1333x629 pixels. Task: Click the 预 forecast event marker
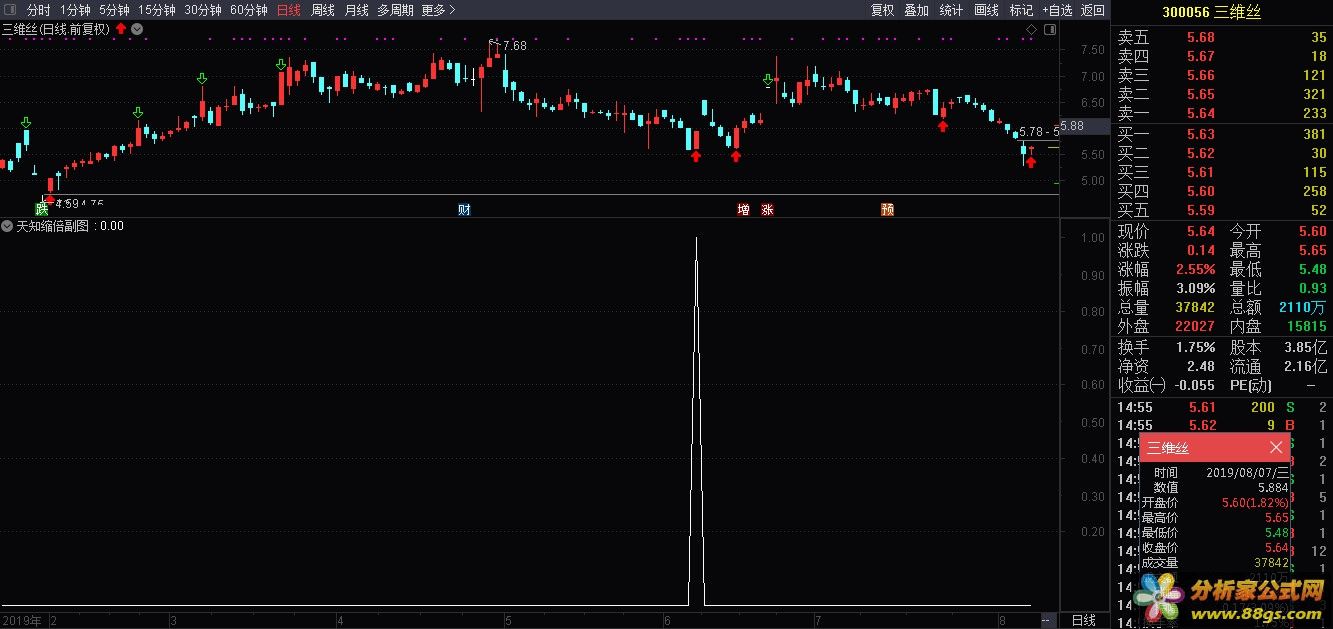(887, 209)
